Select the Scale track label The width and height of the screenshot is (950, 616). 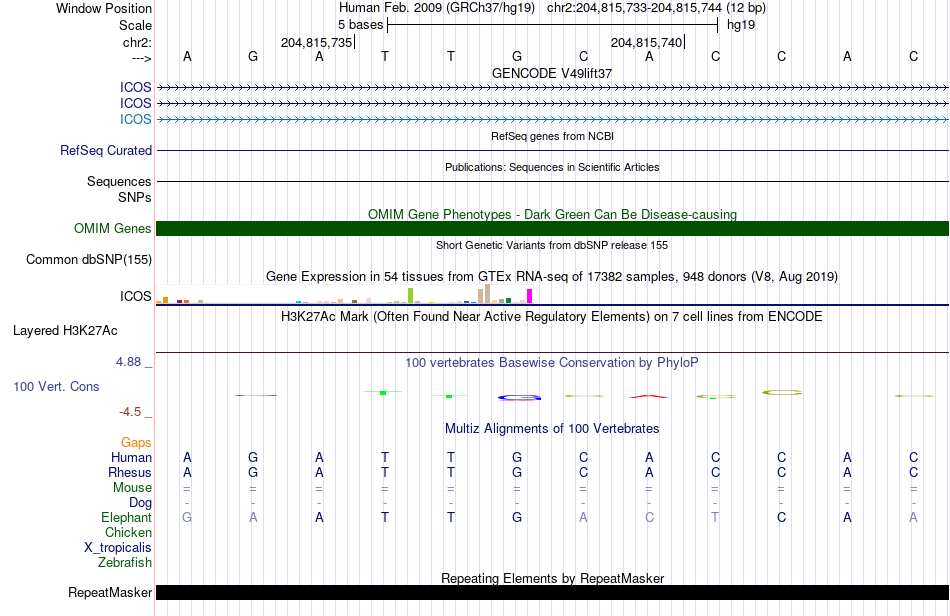(135, 25)
